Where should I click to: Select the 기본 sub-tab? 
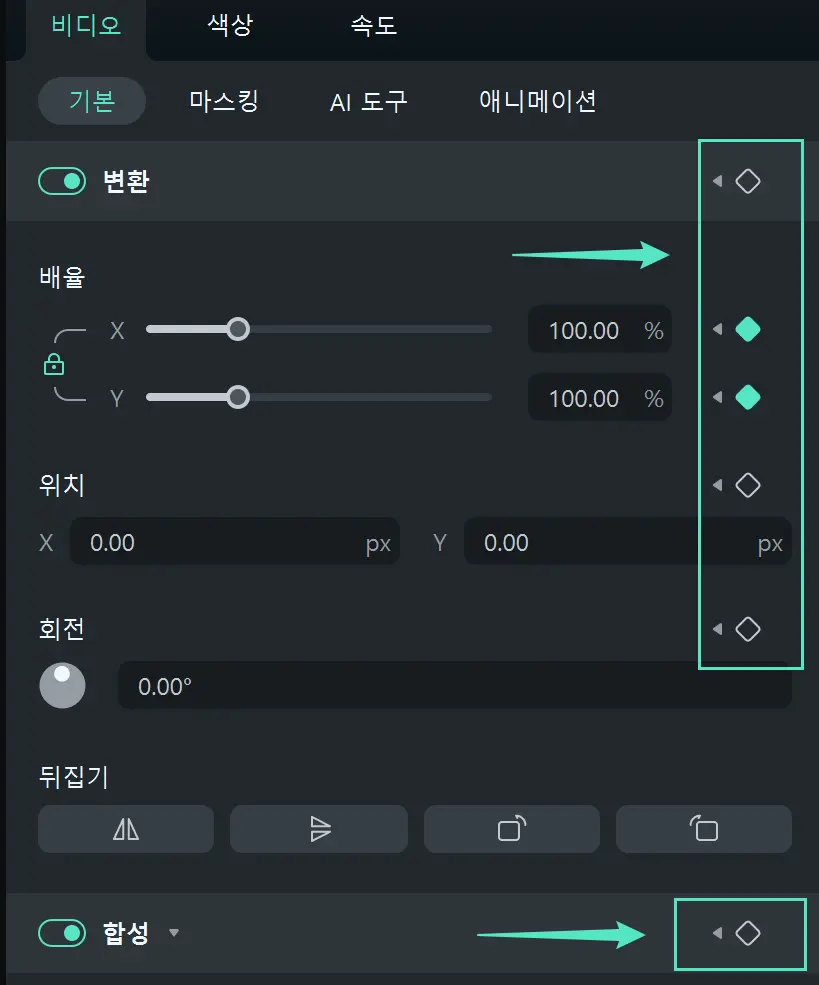[92, 101]
